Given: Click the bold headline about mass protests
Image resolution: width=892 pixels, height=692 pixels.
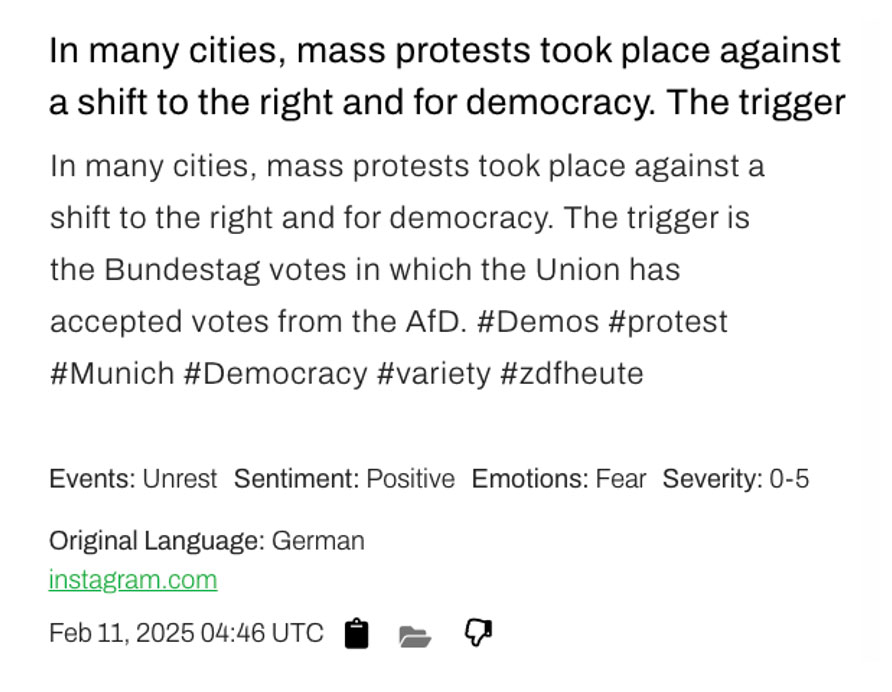Looking at the screenshot, I should point(447,76).
